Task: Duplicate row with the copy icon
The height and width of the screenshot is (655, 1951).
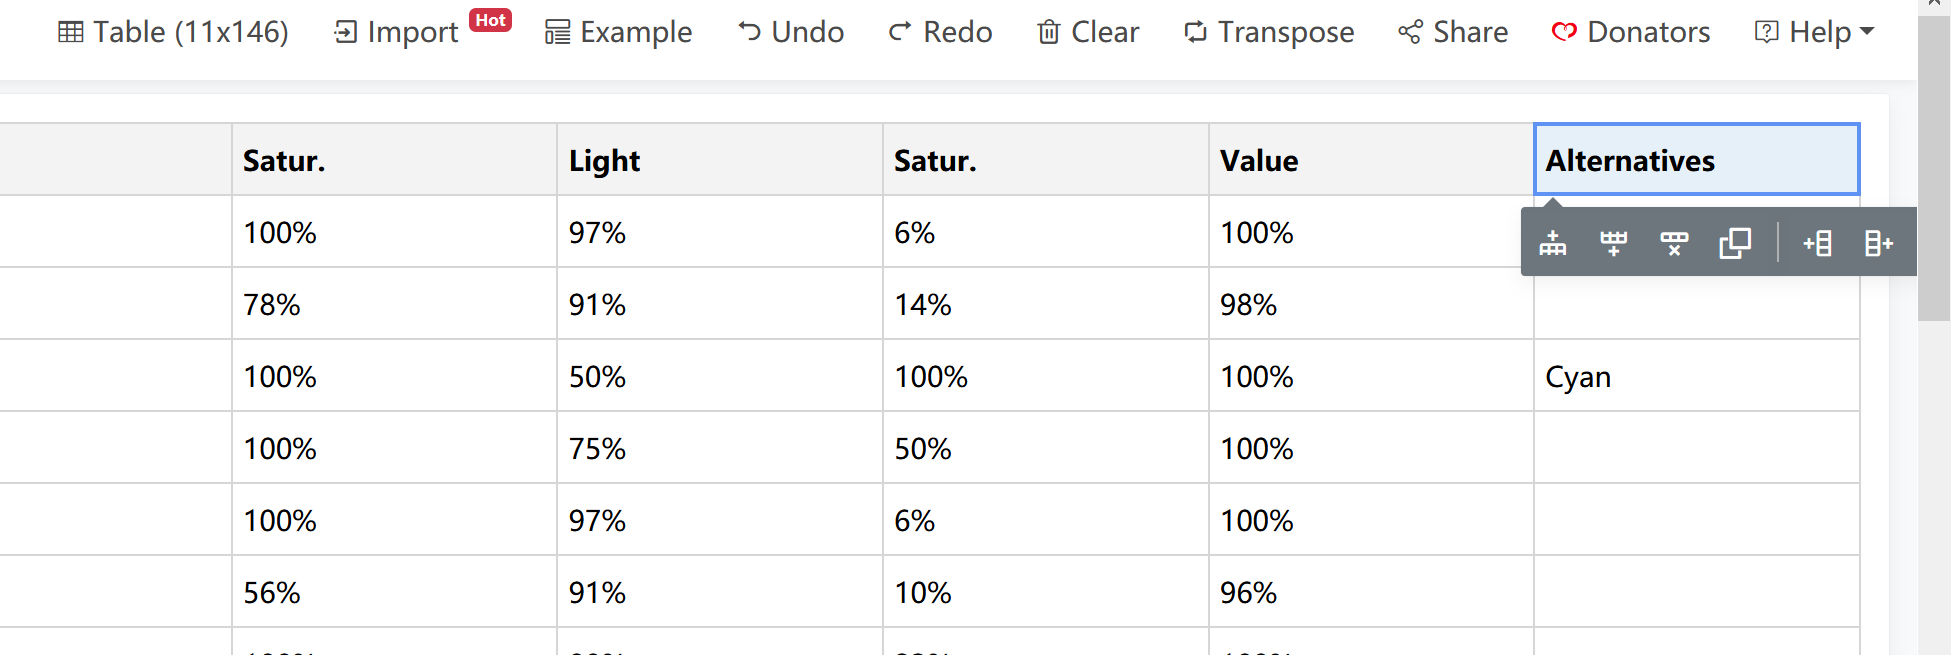Action: [x=1735, y=243]
